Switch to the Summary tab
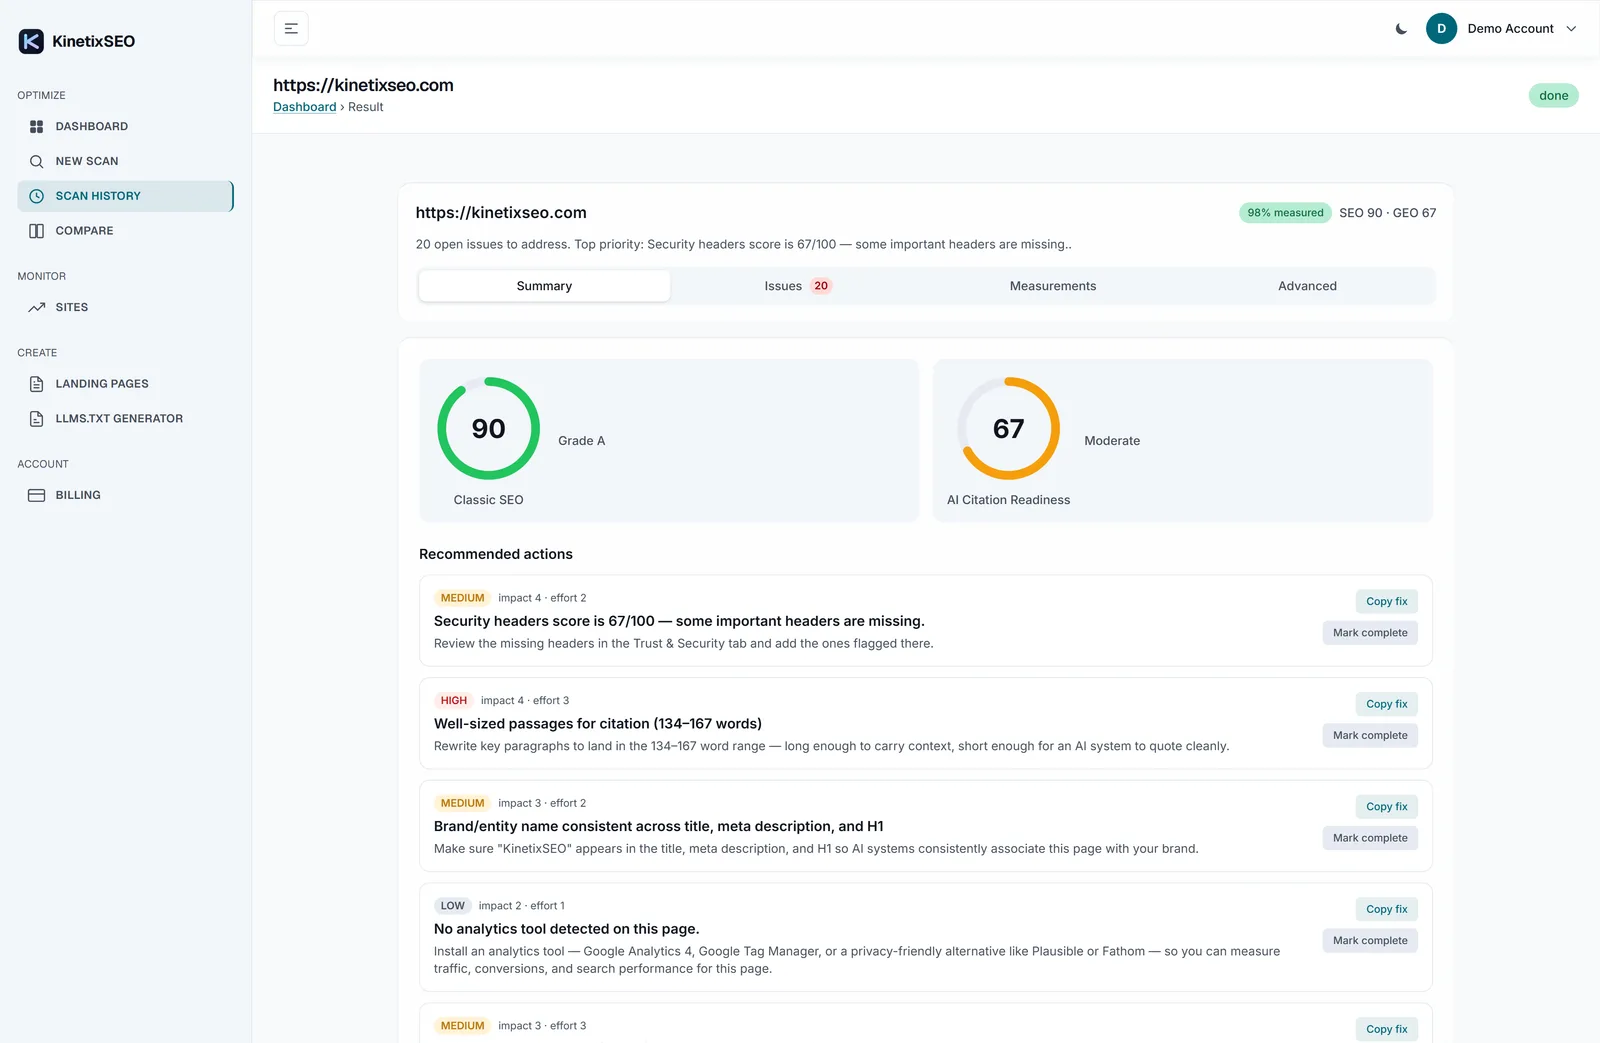The image size is (1600, 1043). tap(544, 286)
